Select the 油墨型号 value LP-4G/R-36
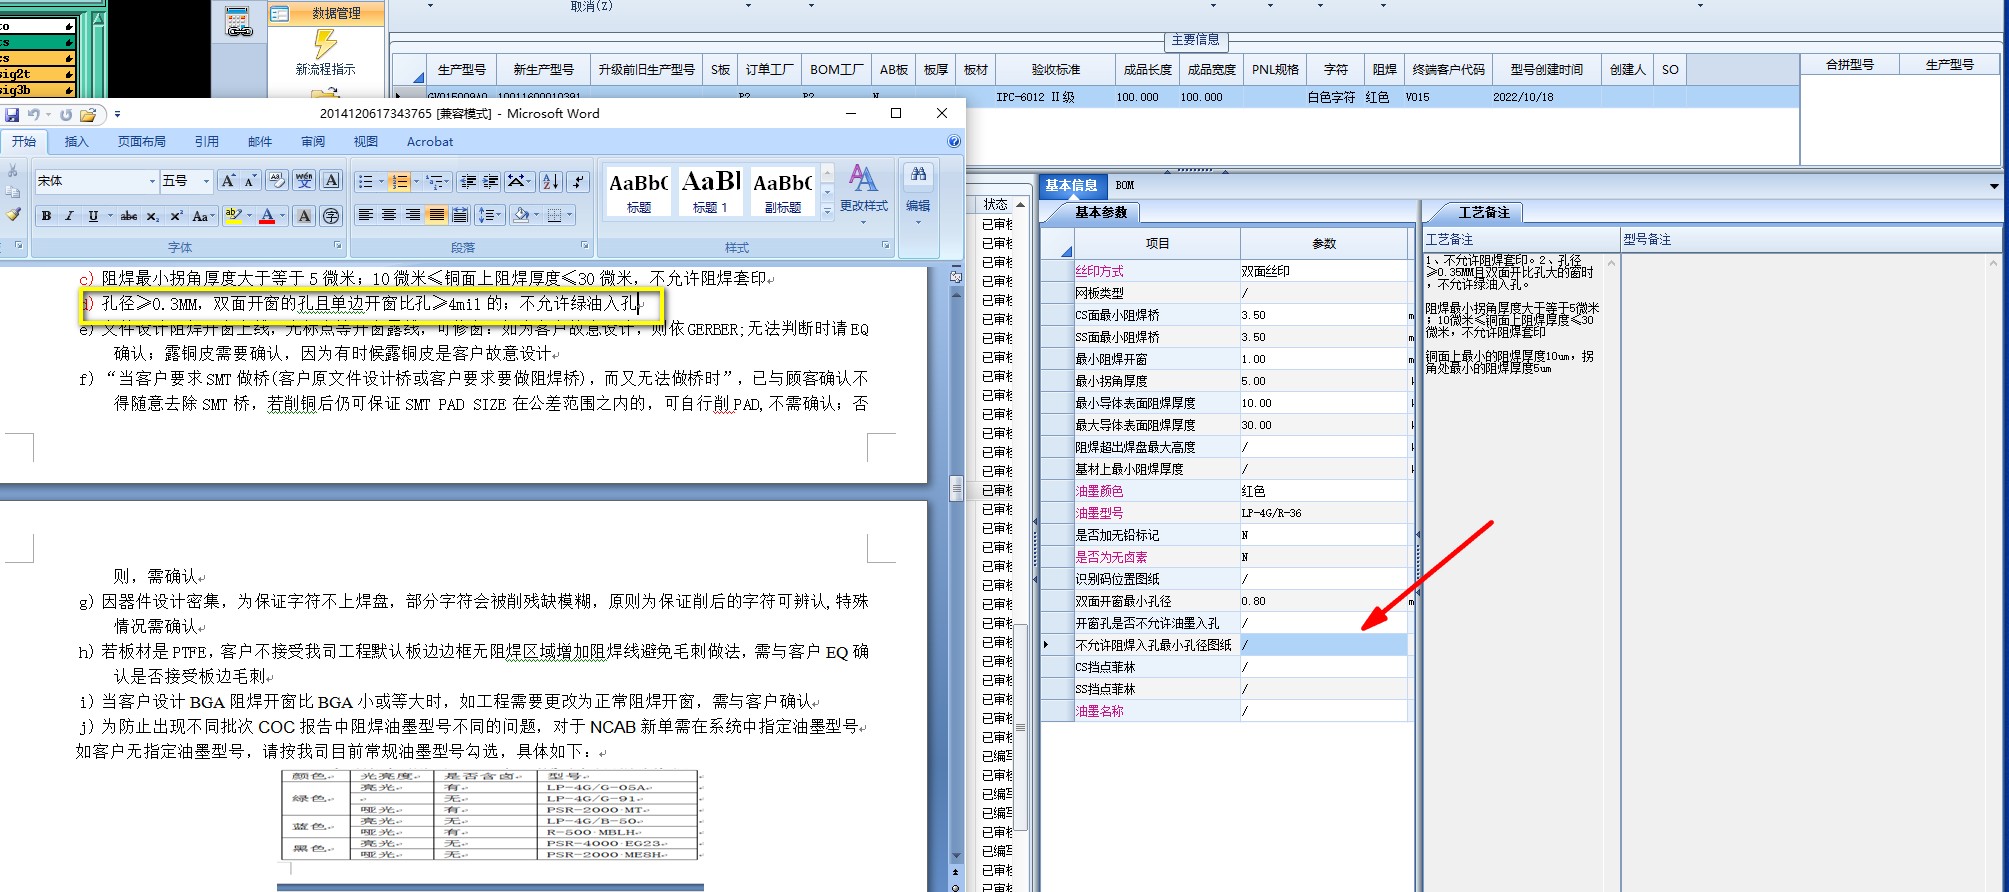This screenshot has width=2009, height=892. pyautogui.click(x=1323, y=513)
